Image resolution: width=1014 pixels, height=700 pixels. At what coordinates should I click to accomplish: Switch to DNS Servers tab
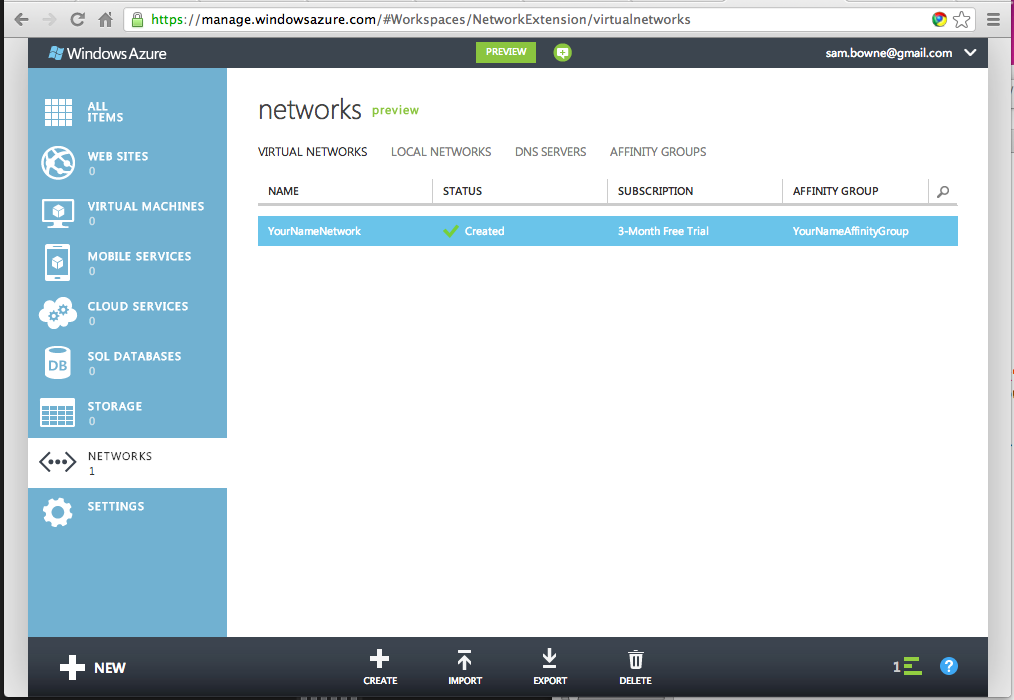(x=550, y=152)
